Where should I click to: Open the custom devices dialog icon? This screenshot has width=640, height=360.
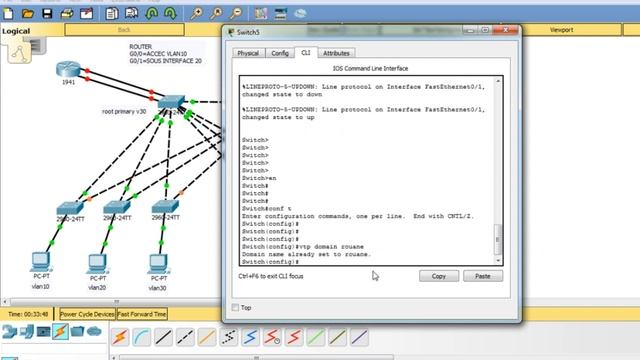point(281,14)
